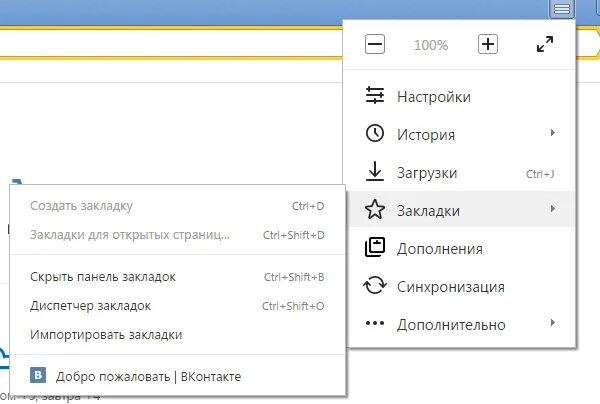600x404 pixels.
Task: Expand the Дополнительно submenu arrow
Action: [553, 323]
